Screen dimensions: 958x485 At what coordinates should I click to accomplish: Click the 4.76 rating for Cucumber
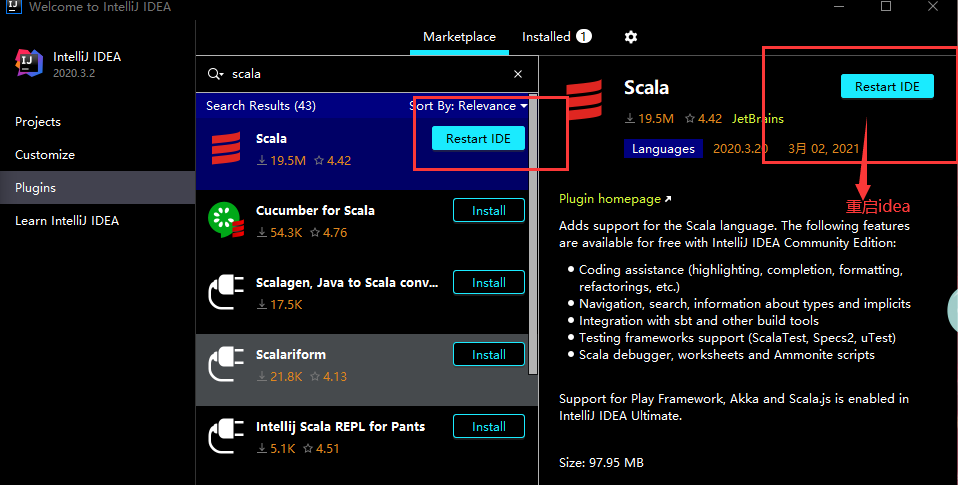click(329, 233)
